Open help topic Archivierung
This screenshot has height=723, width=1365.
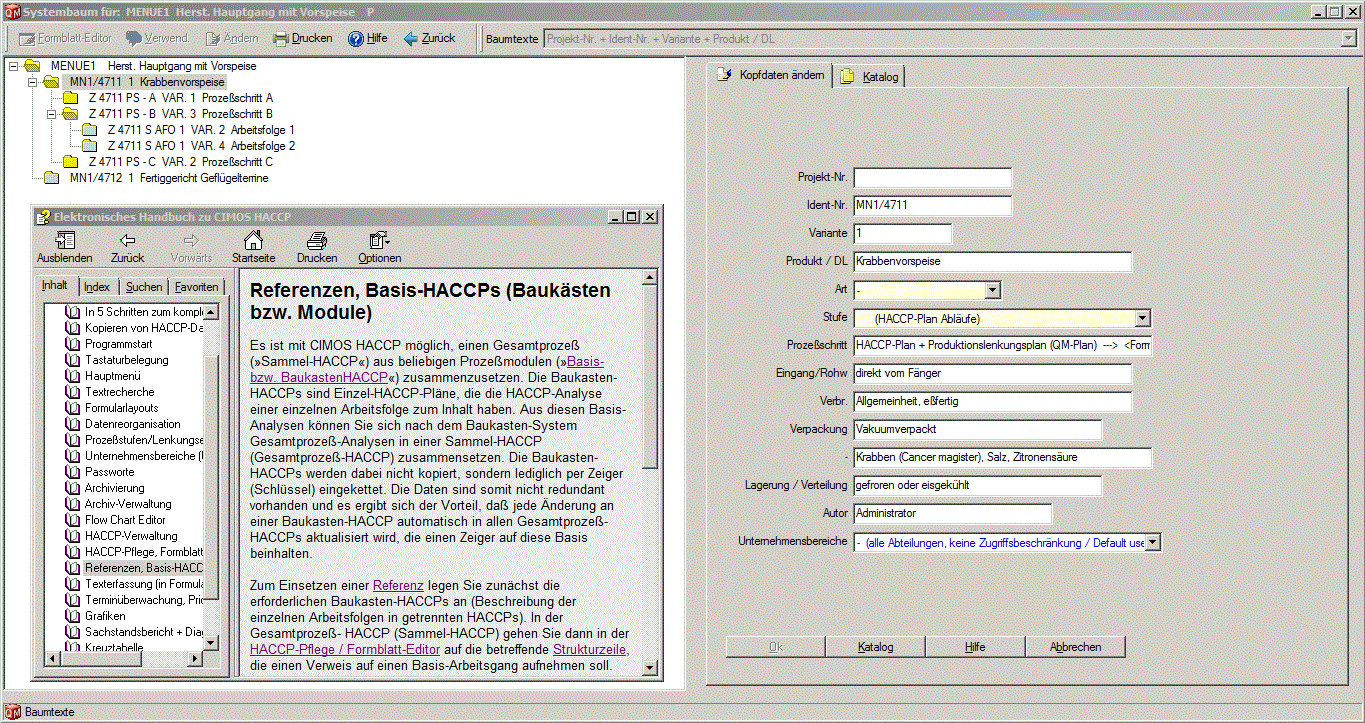pyautogui.click(x=115, y=488)
